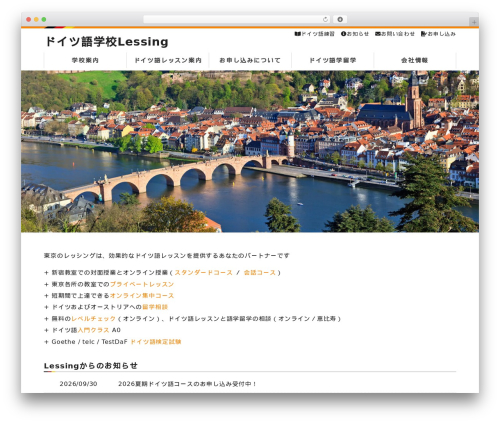
Task: Click the 東京のレッシングは intro sentence
Action: point(167,256)
